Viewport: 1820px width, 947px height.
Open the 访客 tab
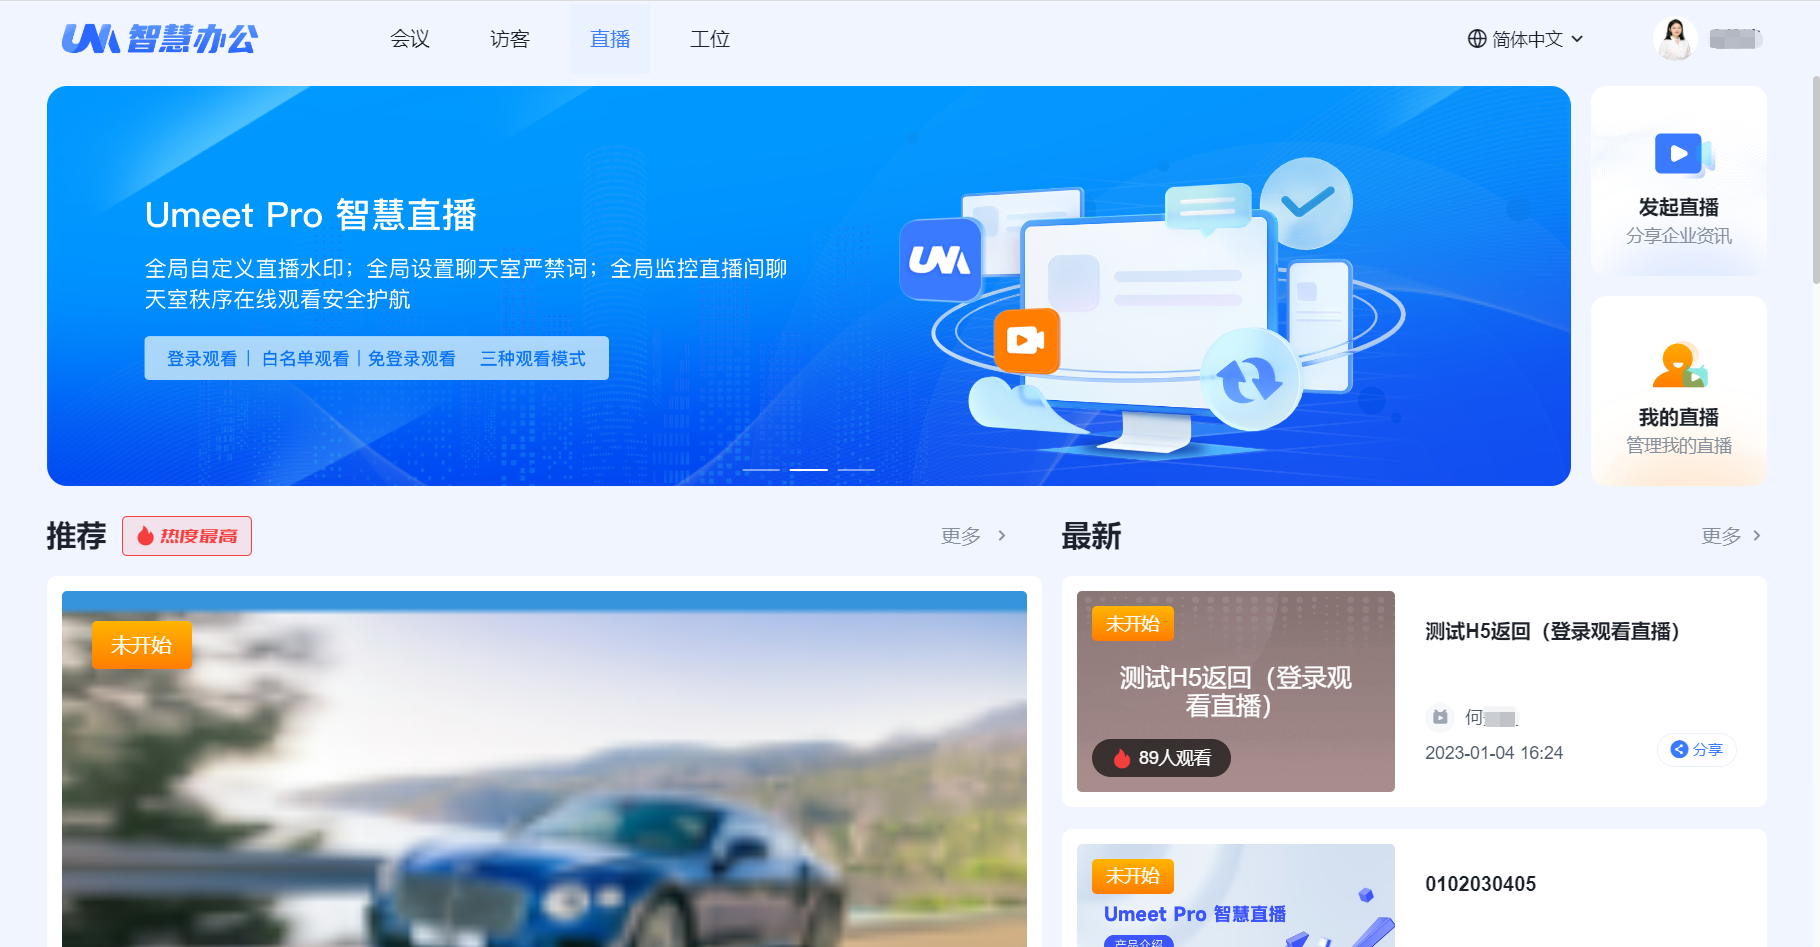point(510,39)
